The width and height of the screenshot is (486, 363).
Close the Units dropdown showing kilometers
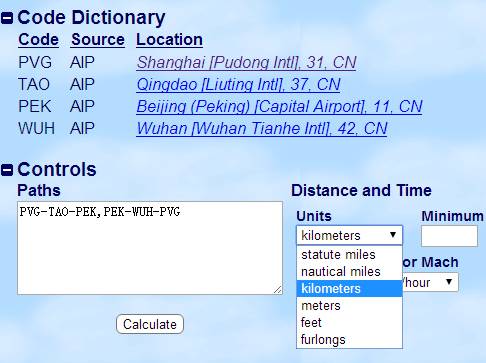coord(349,235)
